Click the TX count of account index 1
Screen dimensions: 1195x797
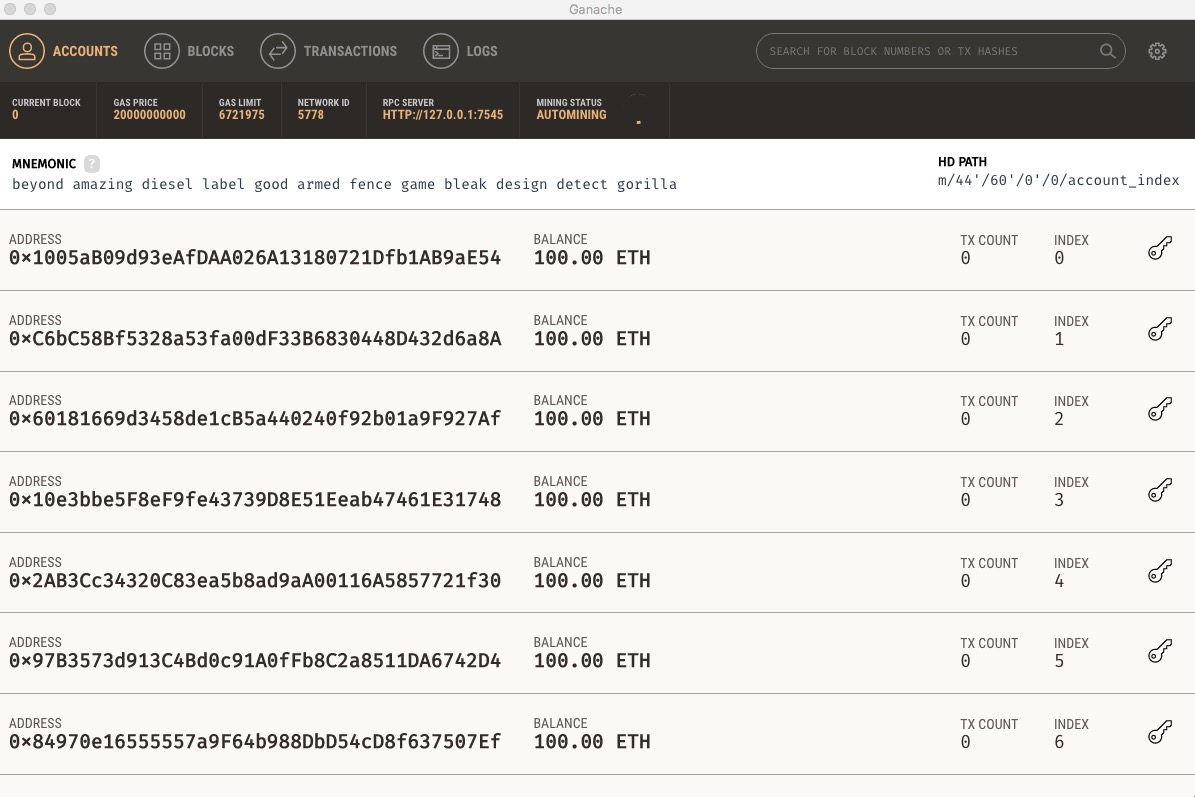[x=966, y=339]
